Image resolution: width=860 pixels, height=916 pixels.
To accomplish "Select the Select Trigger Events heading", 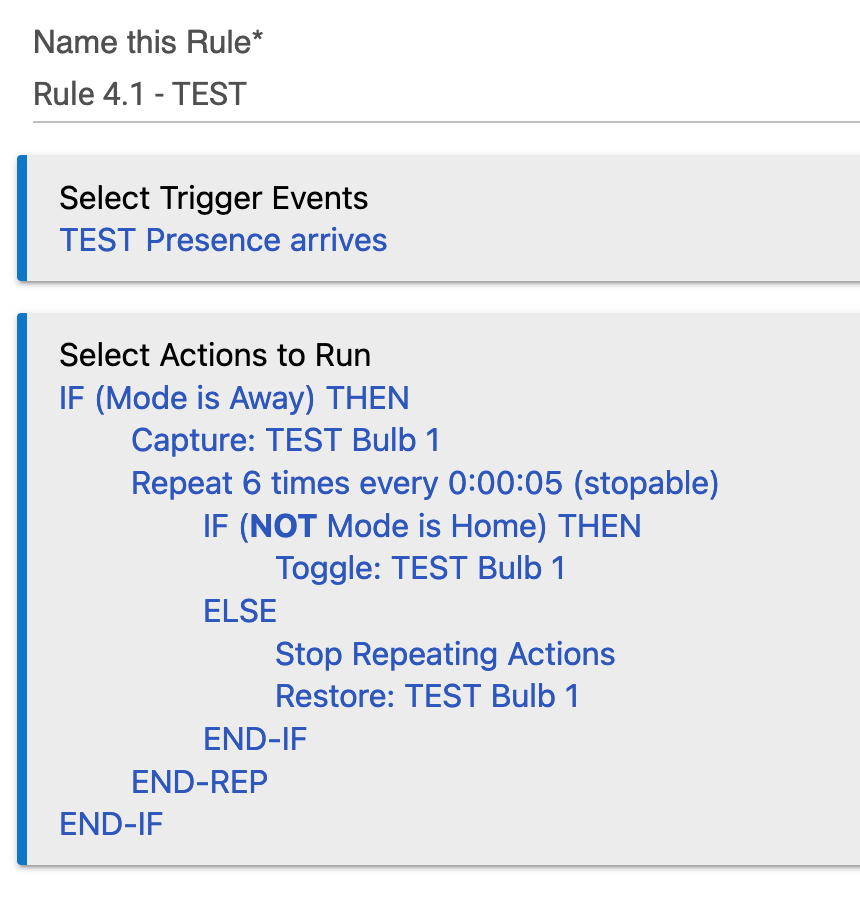I will [x=214, y=198].
